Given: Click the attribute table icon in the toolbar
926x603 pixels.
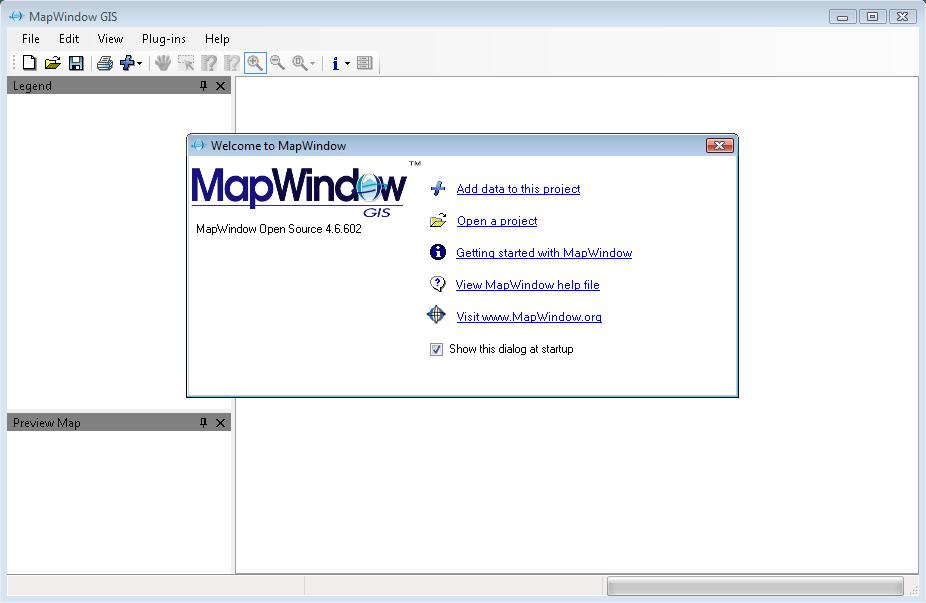Looking at the screenshot, I should click(364, 63).
